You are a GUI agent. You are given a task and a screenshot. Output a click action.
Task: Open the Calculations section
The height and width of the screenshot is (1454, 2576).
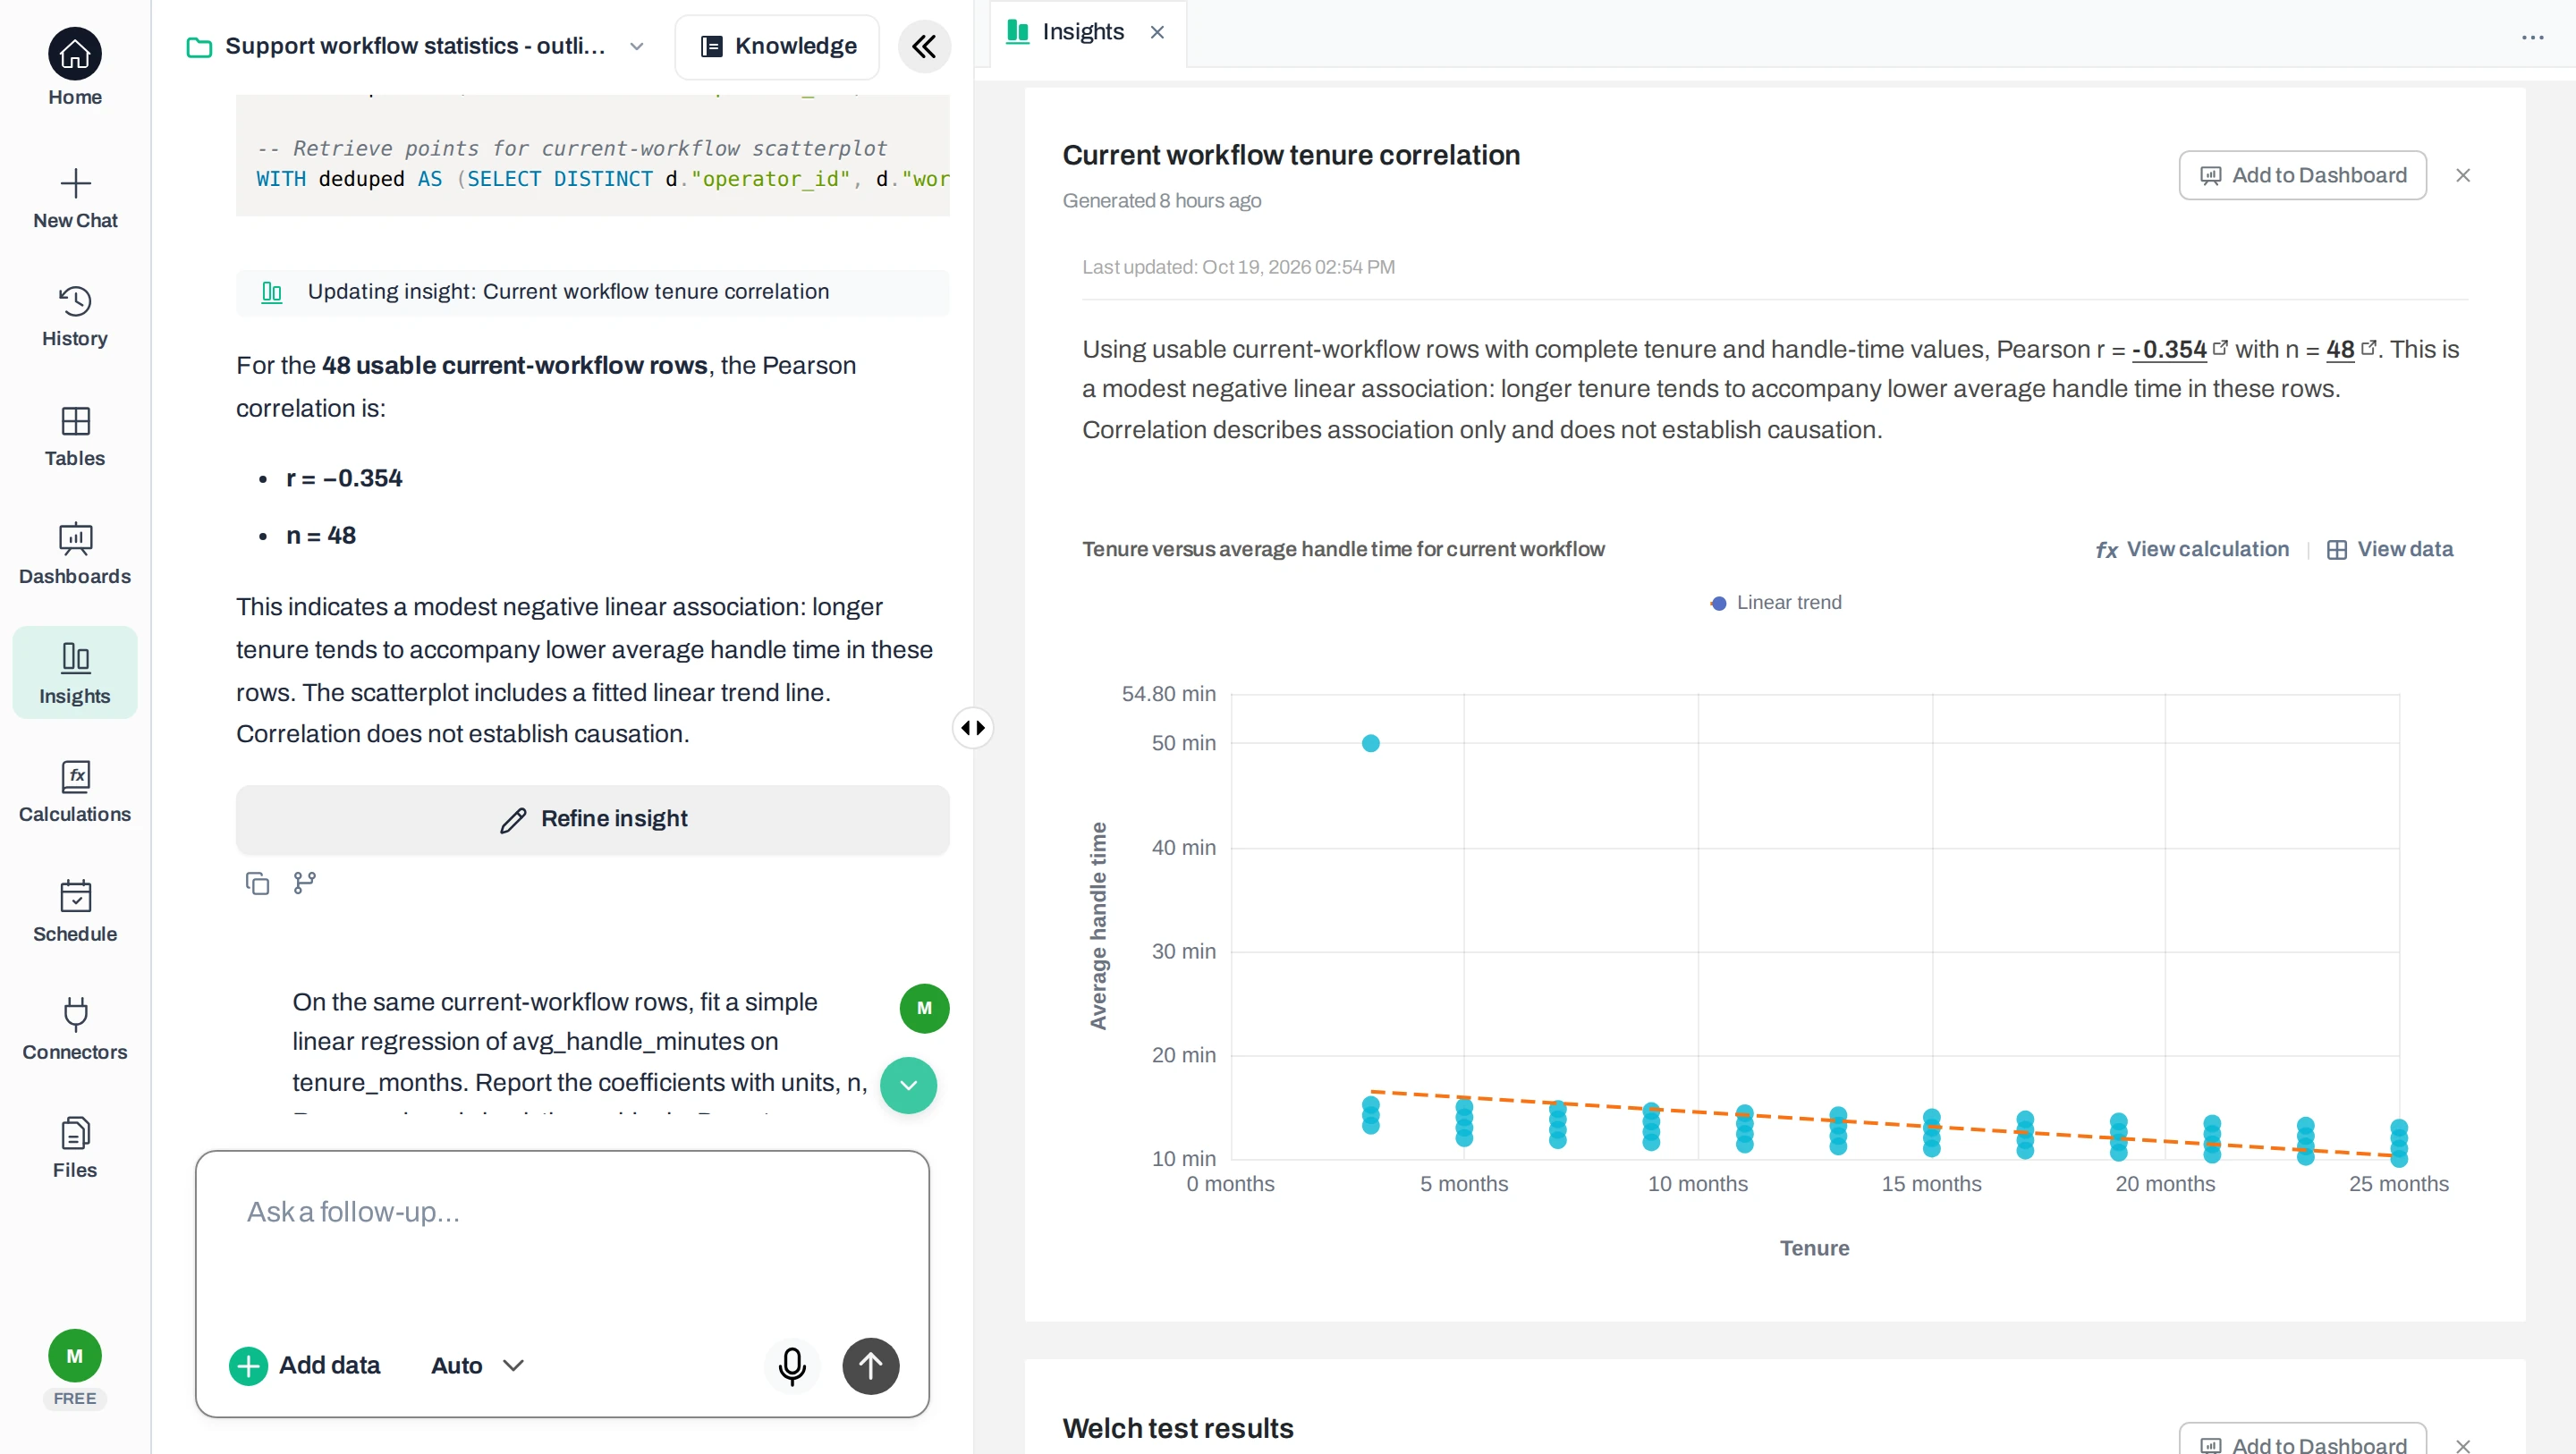point(75,792)
